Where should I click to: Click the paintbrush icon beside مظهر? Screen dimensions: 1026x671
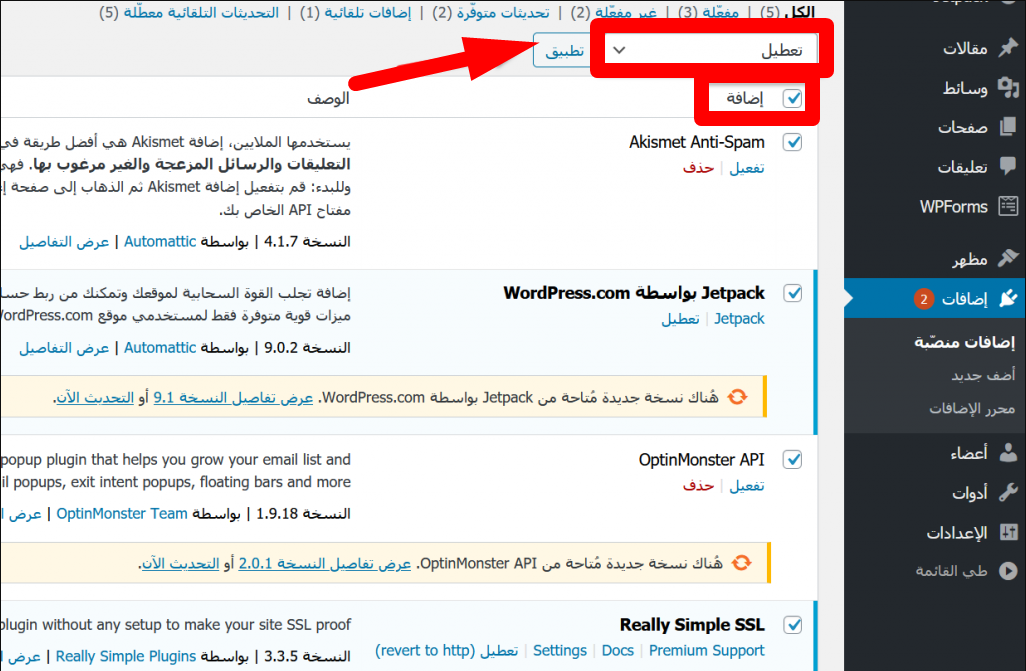[1008, 259]
